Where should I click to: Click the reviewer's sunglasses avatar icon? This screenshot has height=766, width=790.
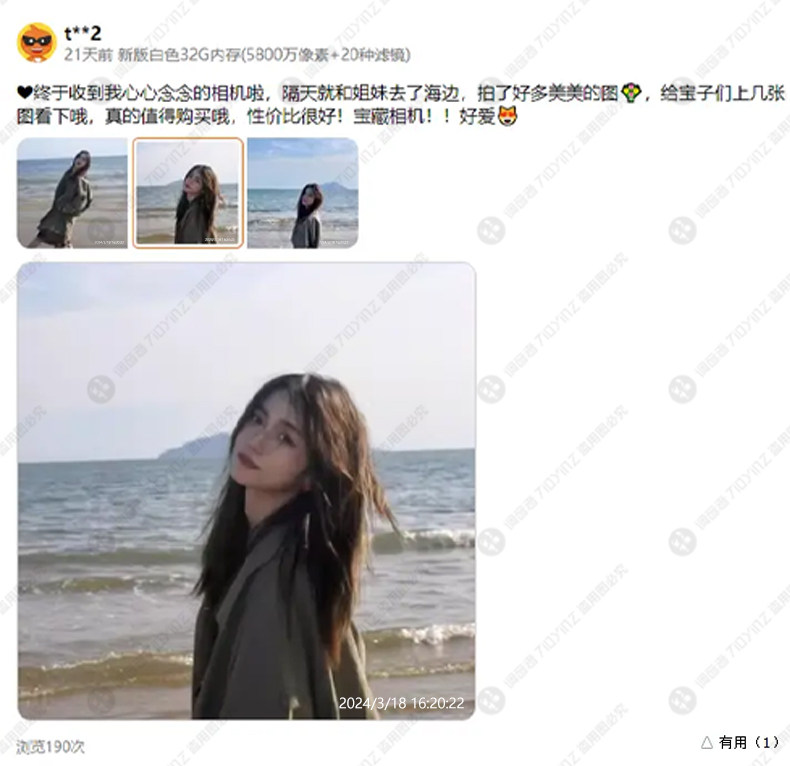(x=36, y=42)
